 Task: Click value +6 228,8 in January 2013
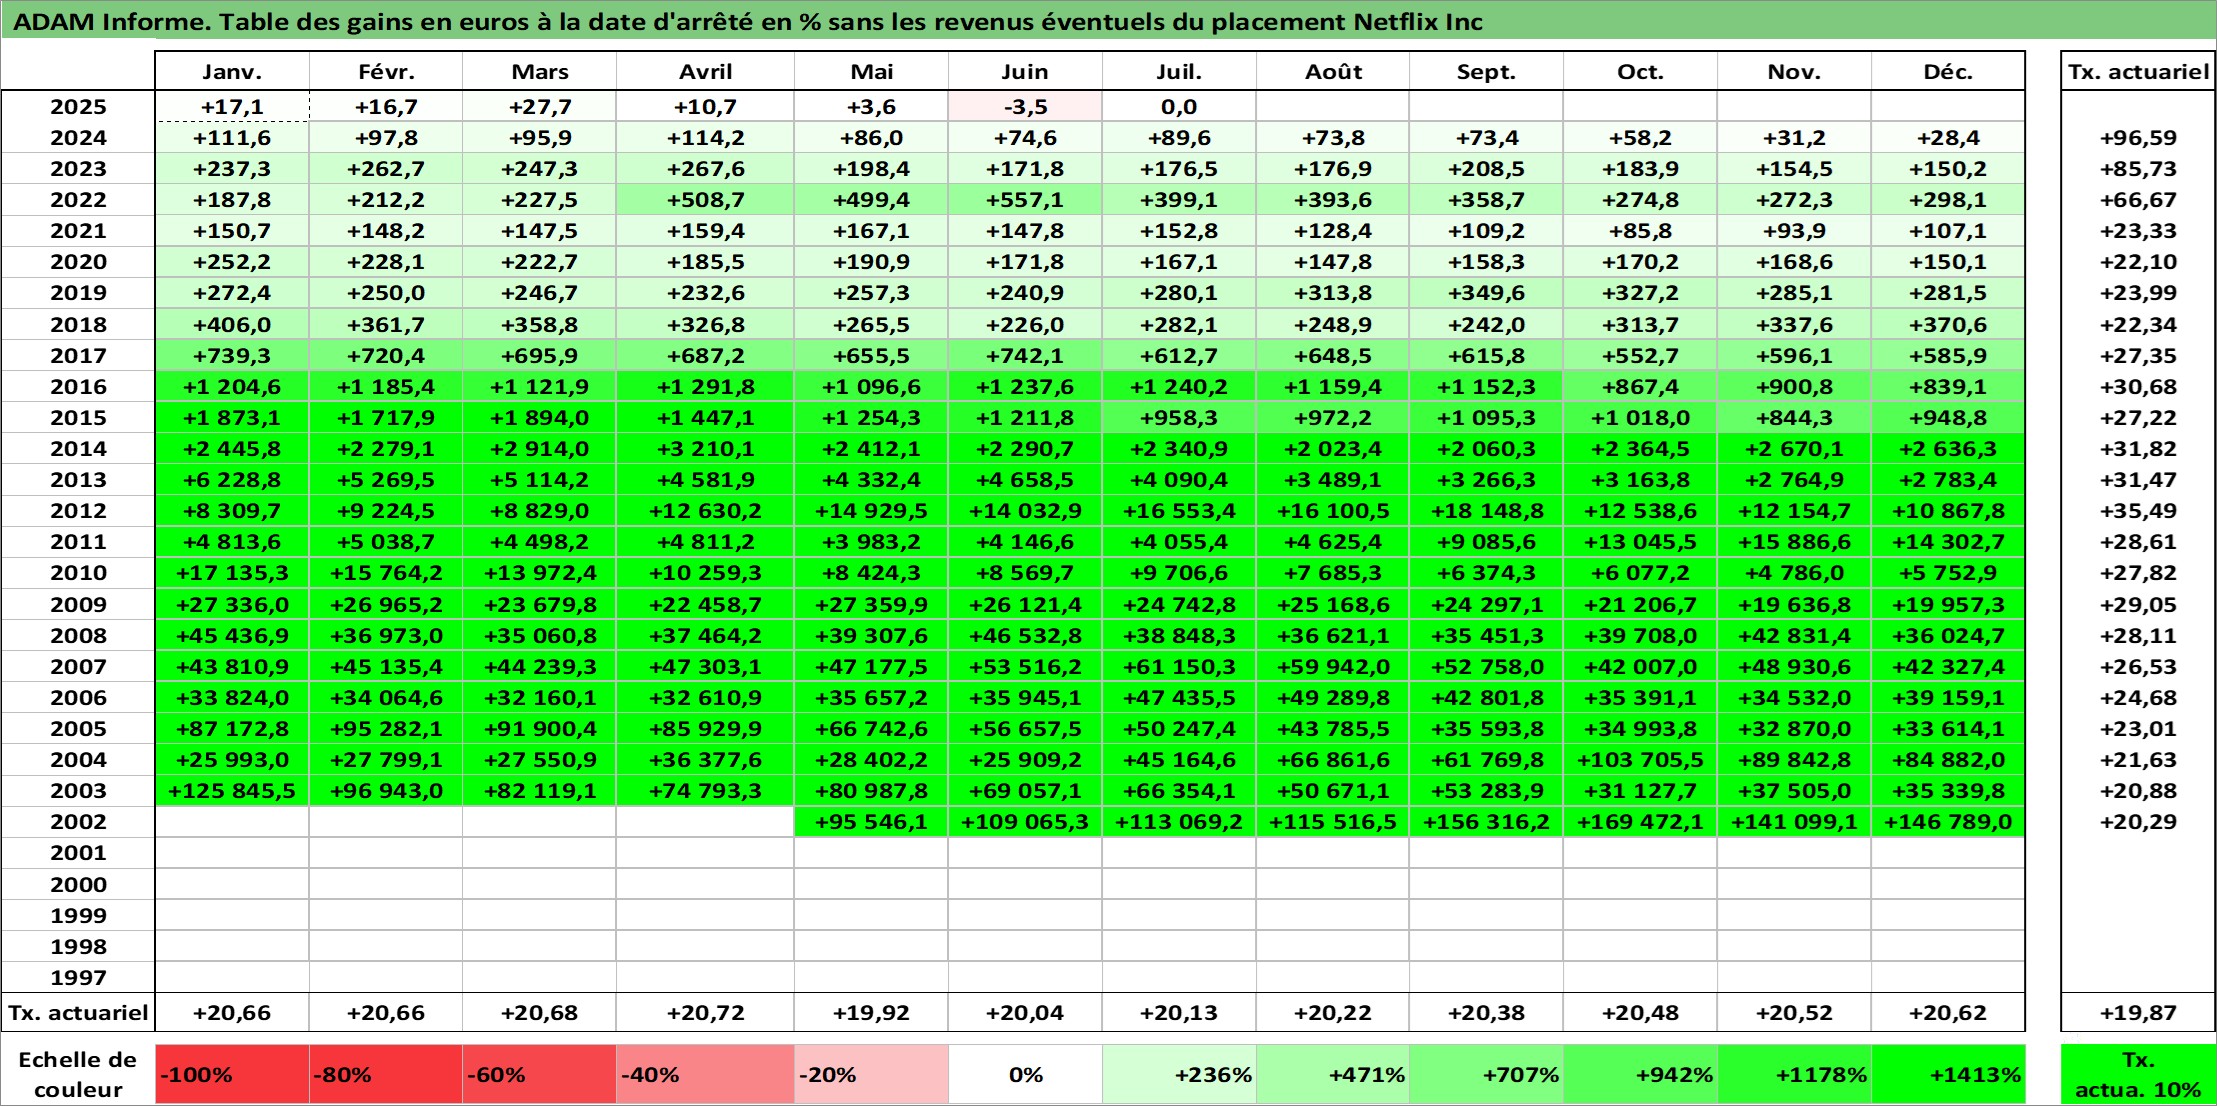pos(232,480)
